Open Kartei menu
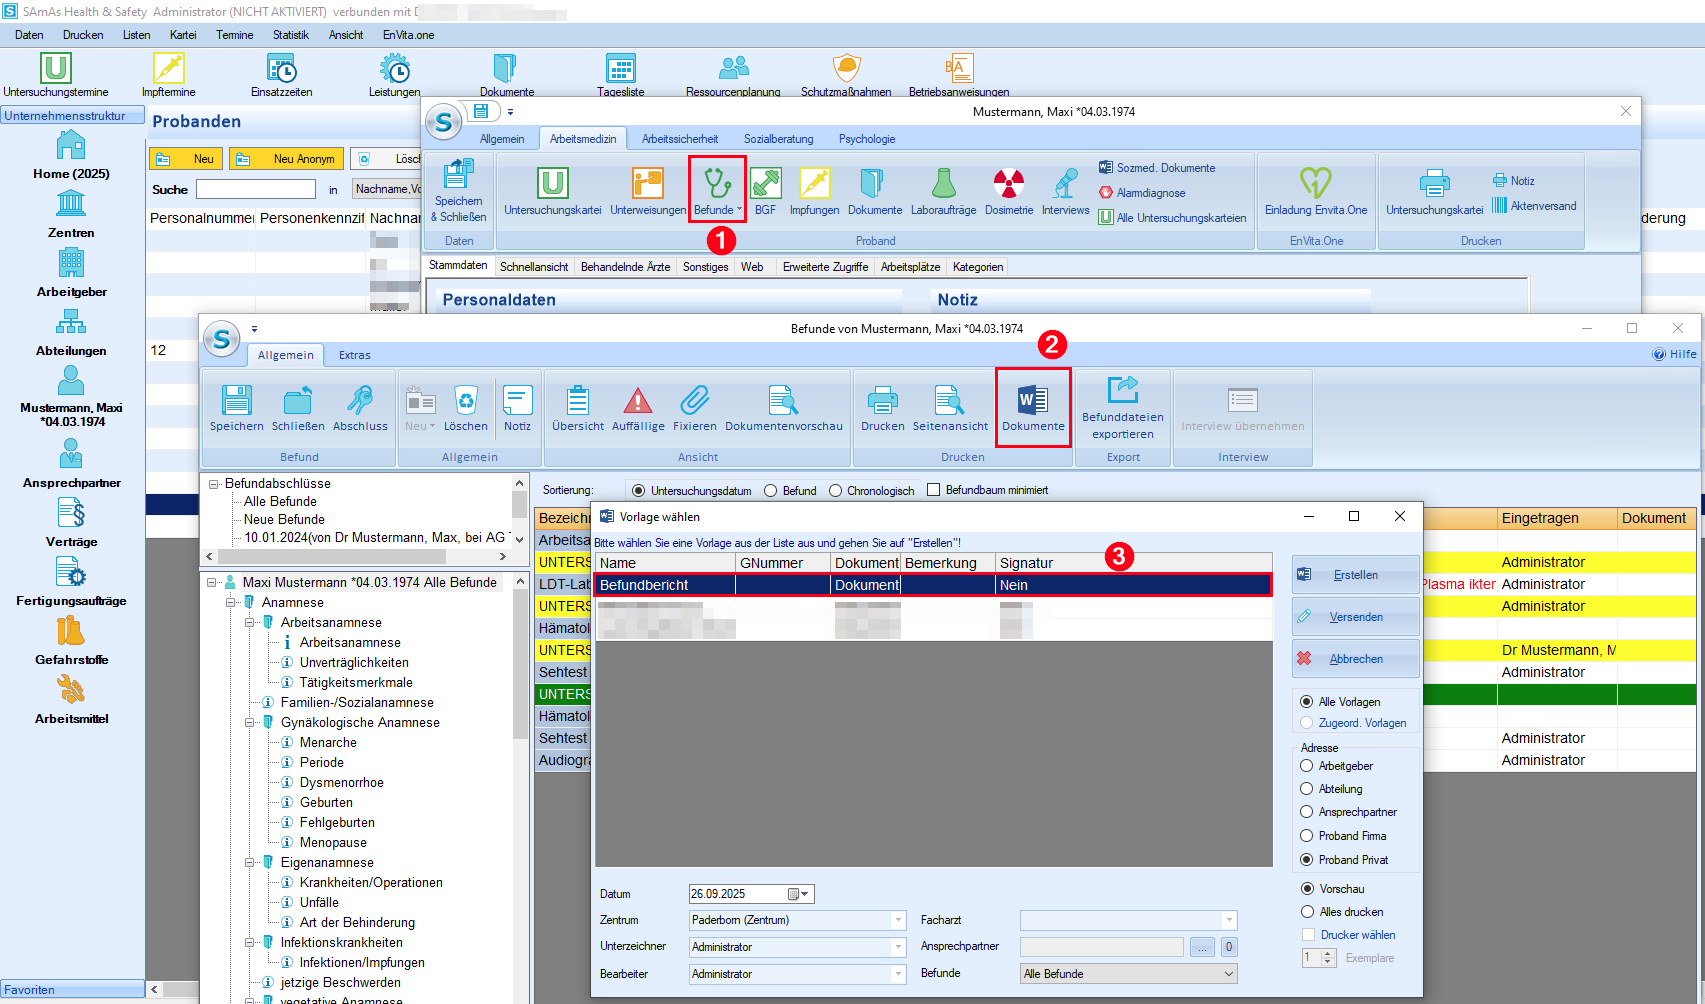 [183, 35]
